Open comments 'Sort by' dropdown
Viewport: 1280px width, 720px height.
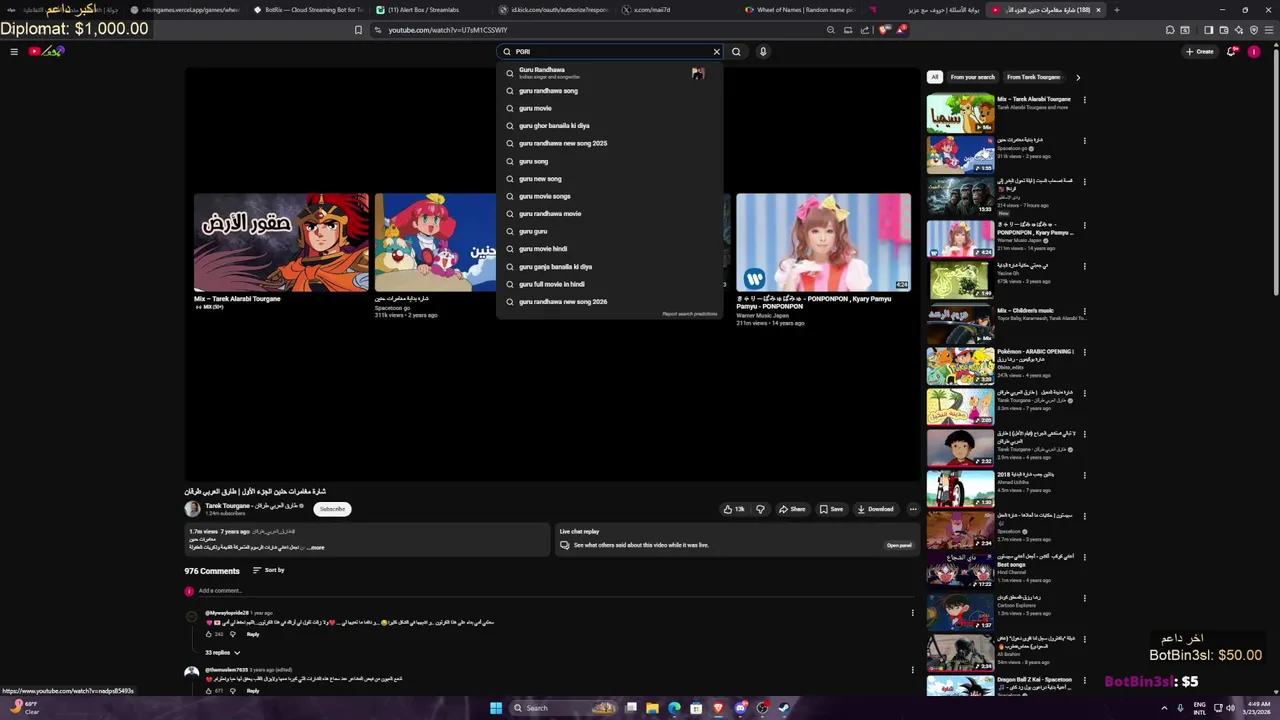(268, 570)
